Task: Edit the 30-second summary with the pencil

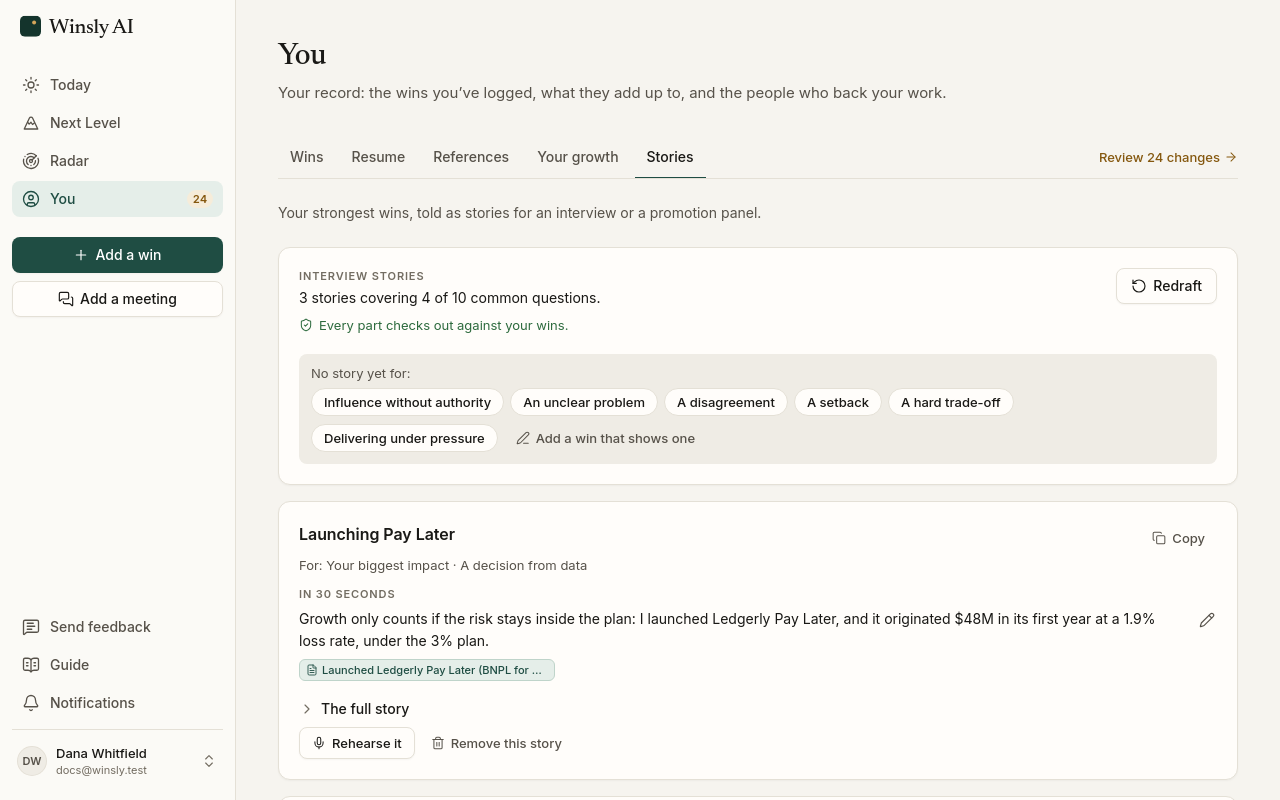Action: (x=1207, y=620)
